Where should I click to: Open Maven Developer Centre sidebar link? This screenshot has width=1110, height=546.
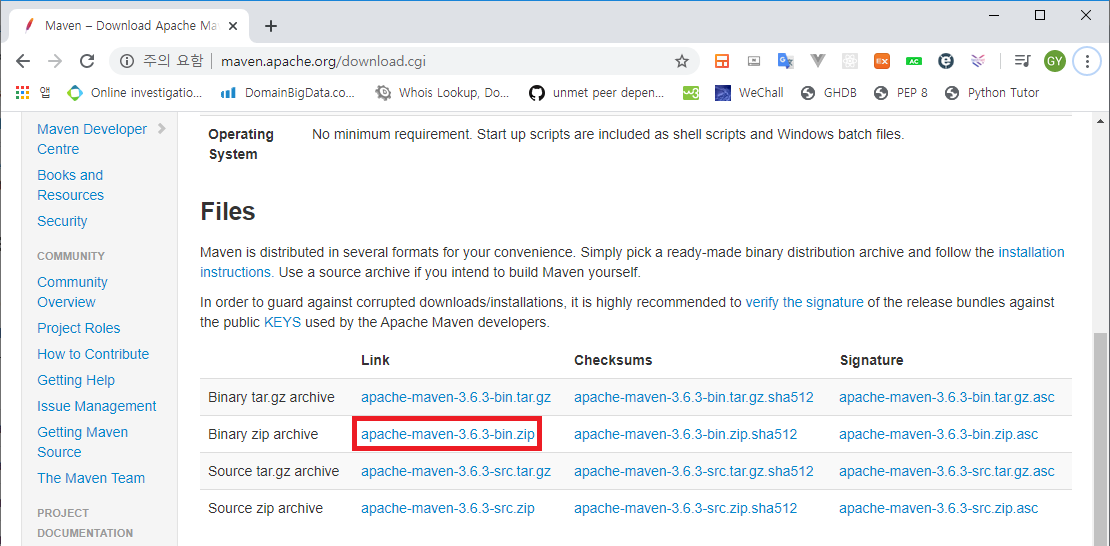coord(92,139)
